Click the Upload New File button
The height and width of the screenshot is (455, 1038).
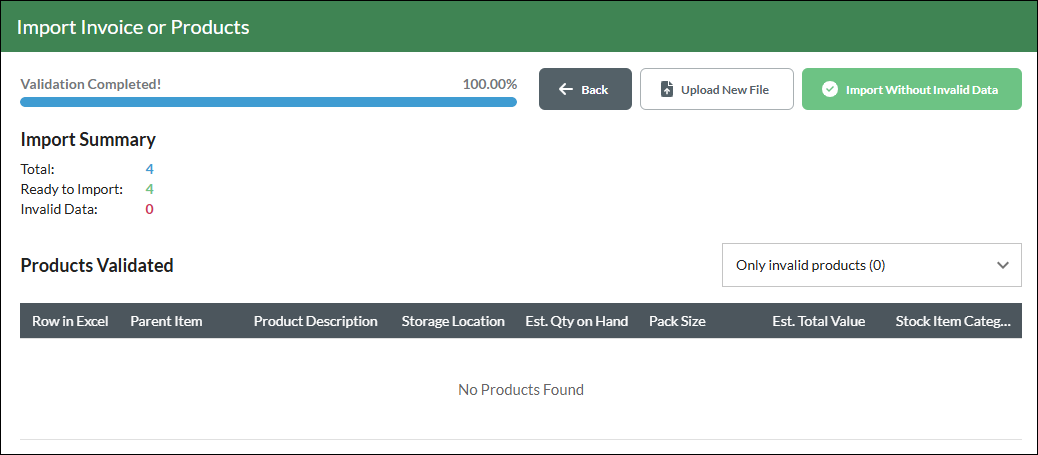click(x=716, y=89)
